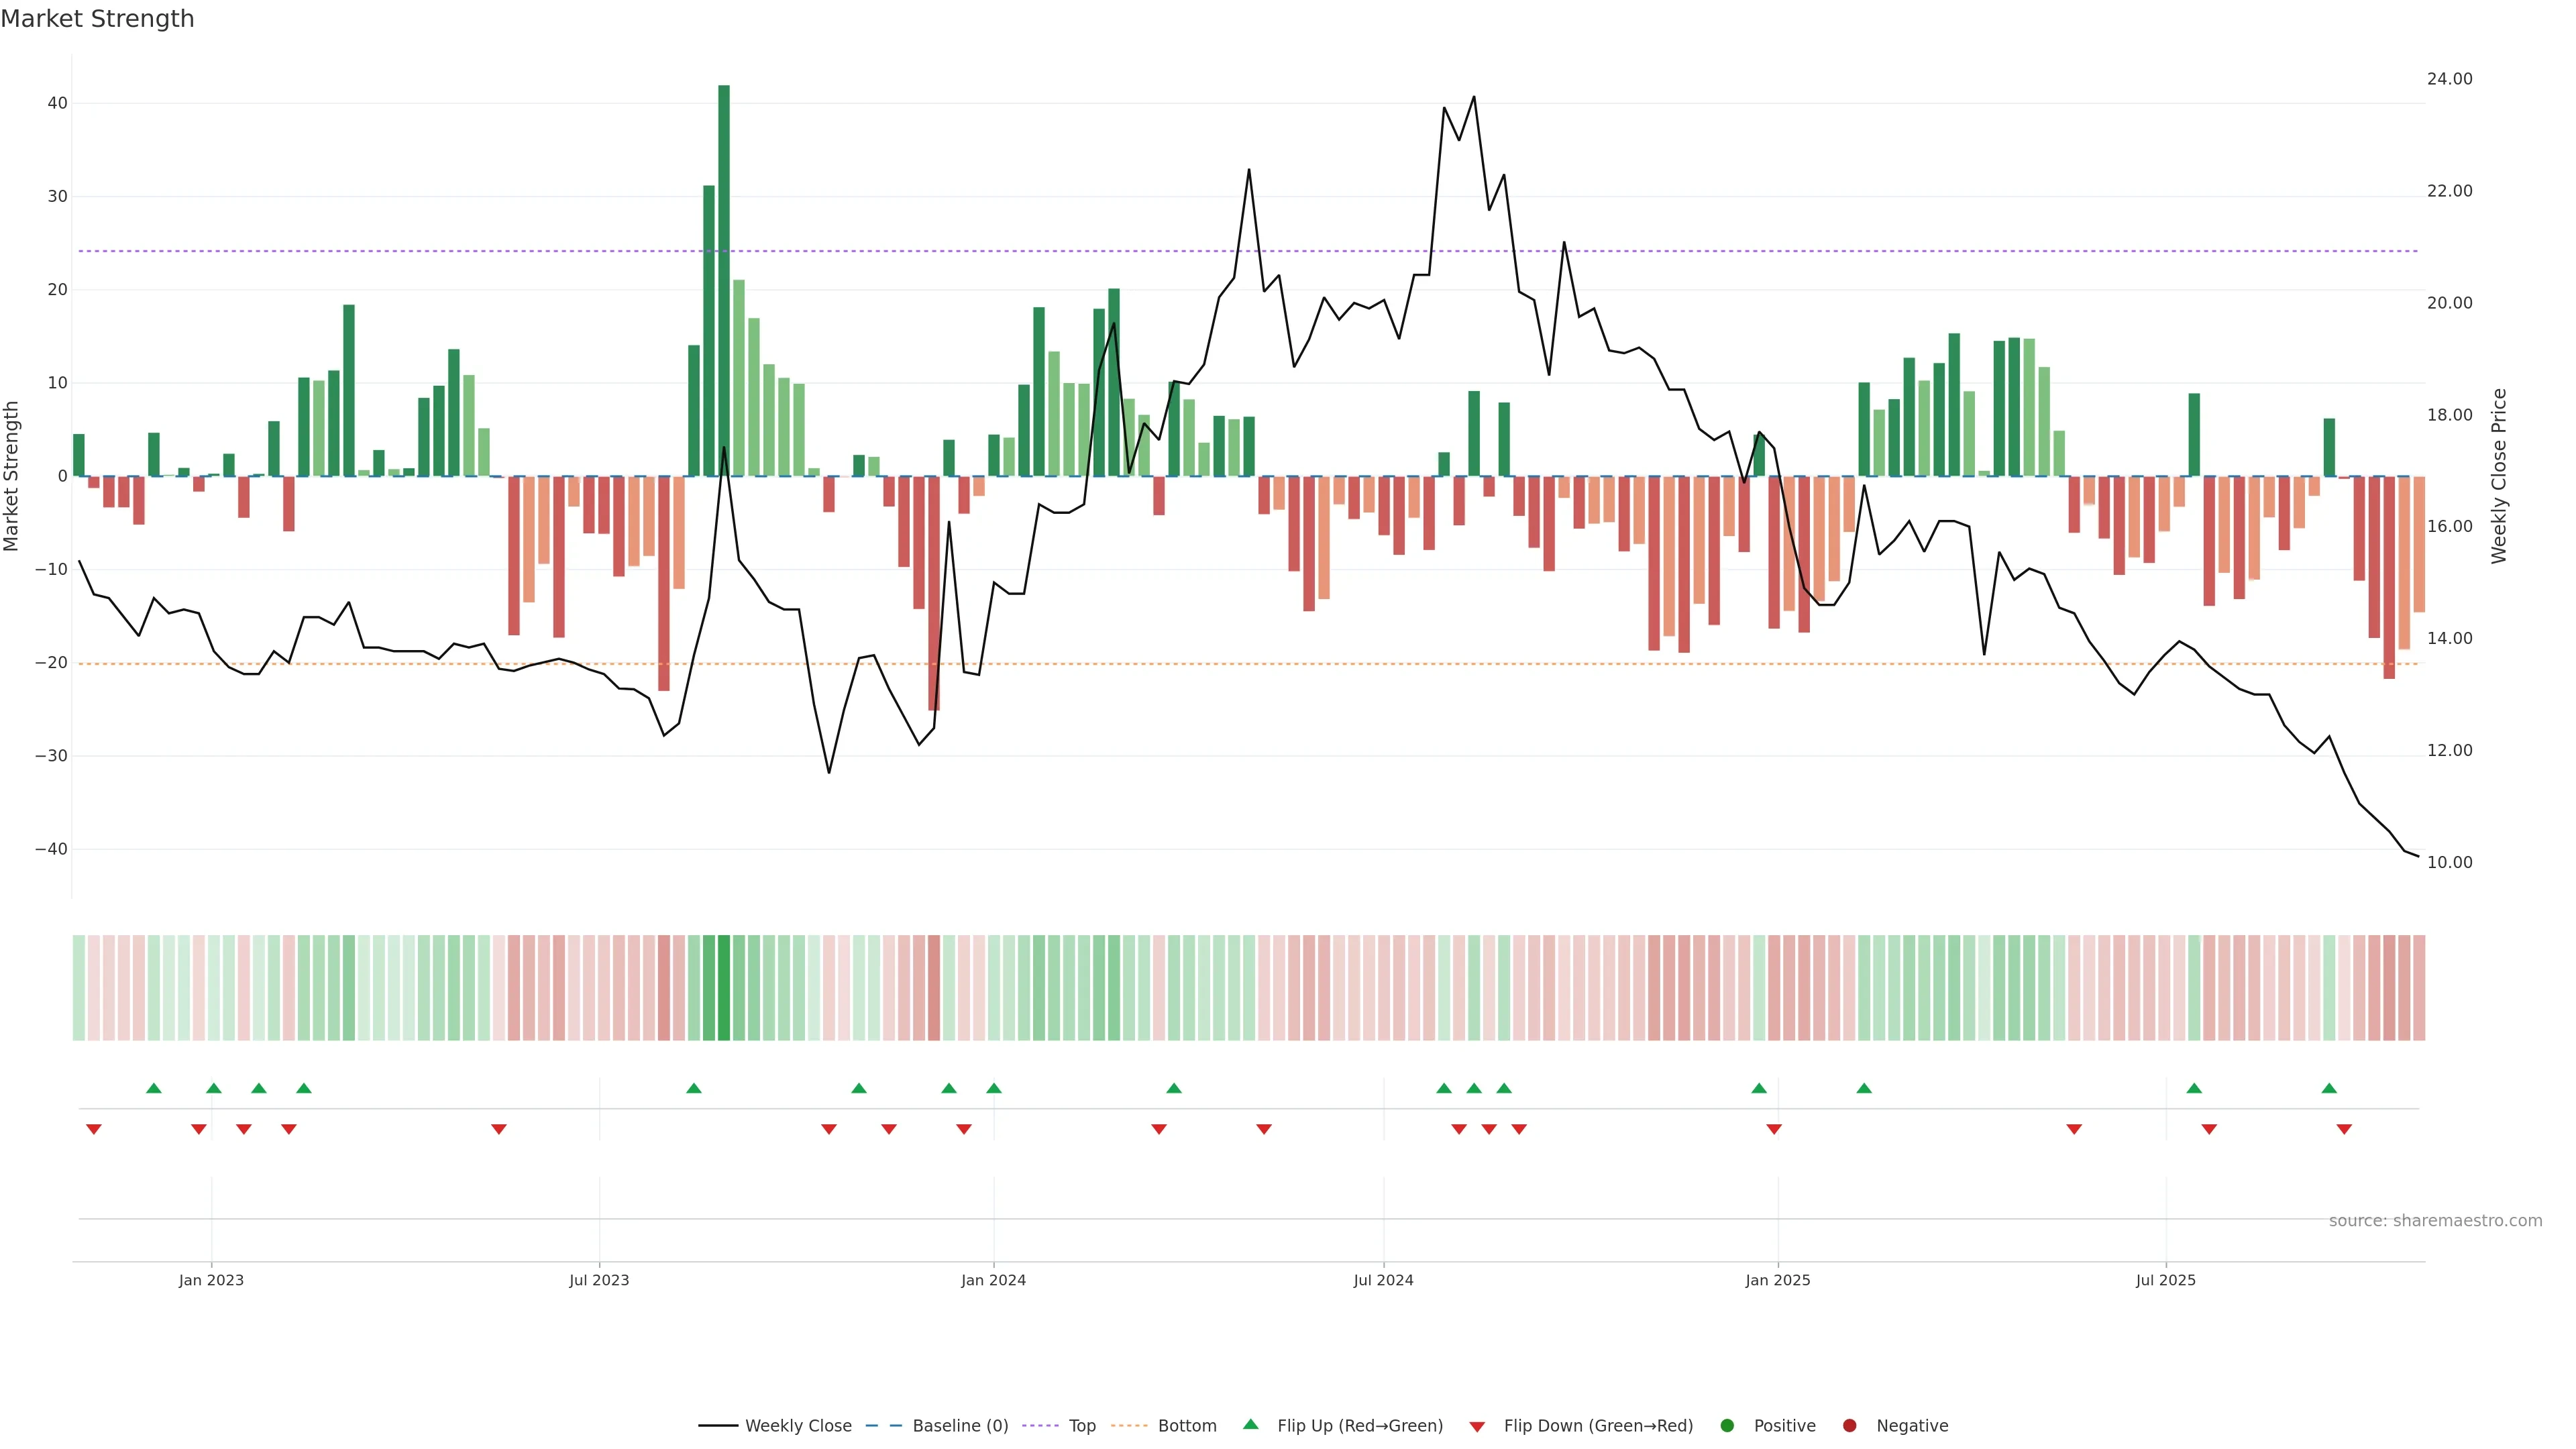The height and width of the screenshot is (1449, 2576).
Task: Click the 24.00 right axis tick label
Action: [2449, 79]
